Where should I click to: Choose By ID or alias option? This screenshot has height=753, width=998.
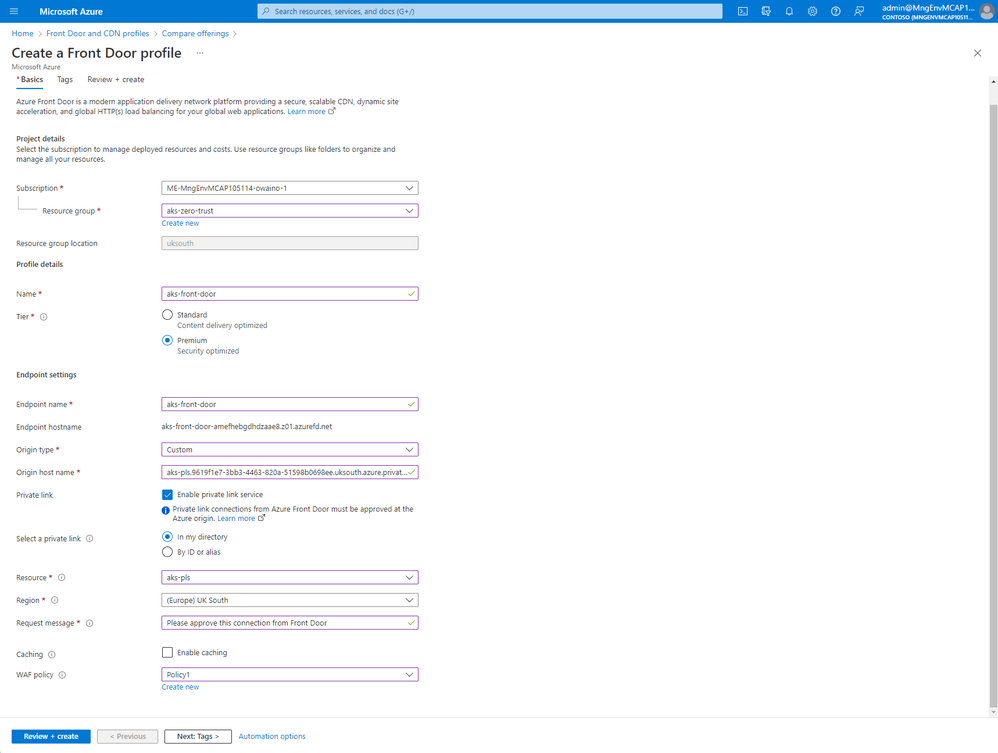coord(167,552)
